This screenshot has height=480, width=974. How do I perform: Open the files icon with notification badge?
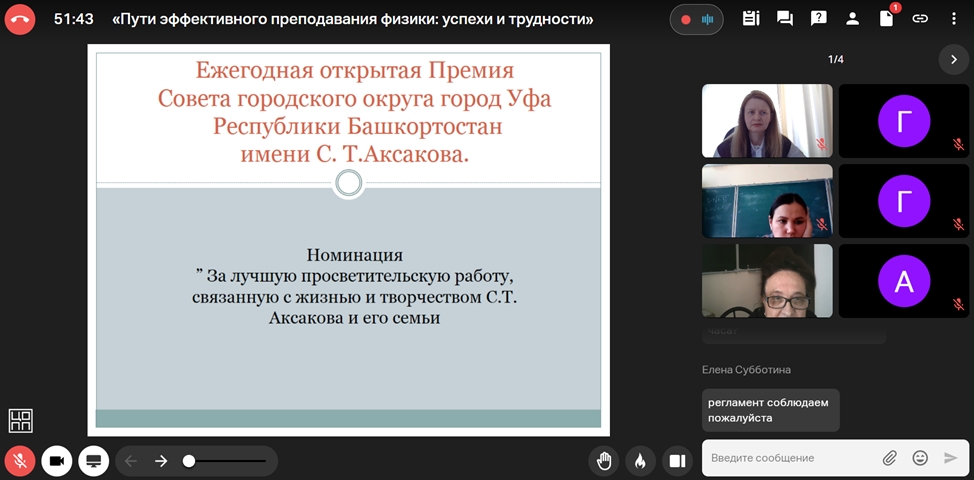tap(886, 19)
